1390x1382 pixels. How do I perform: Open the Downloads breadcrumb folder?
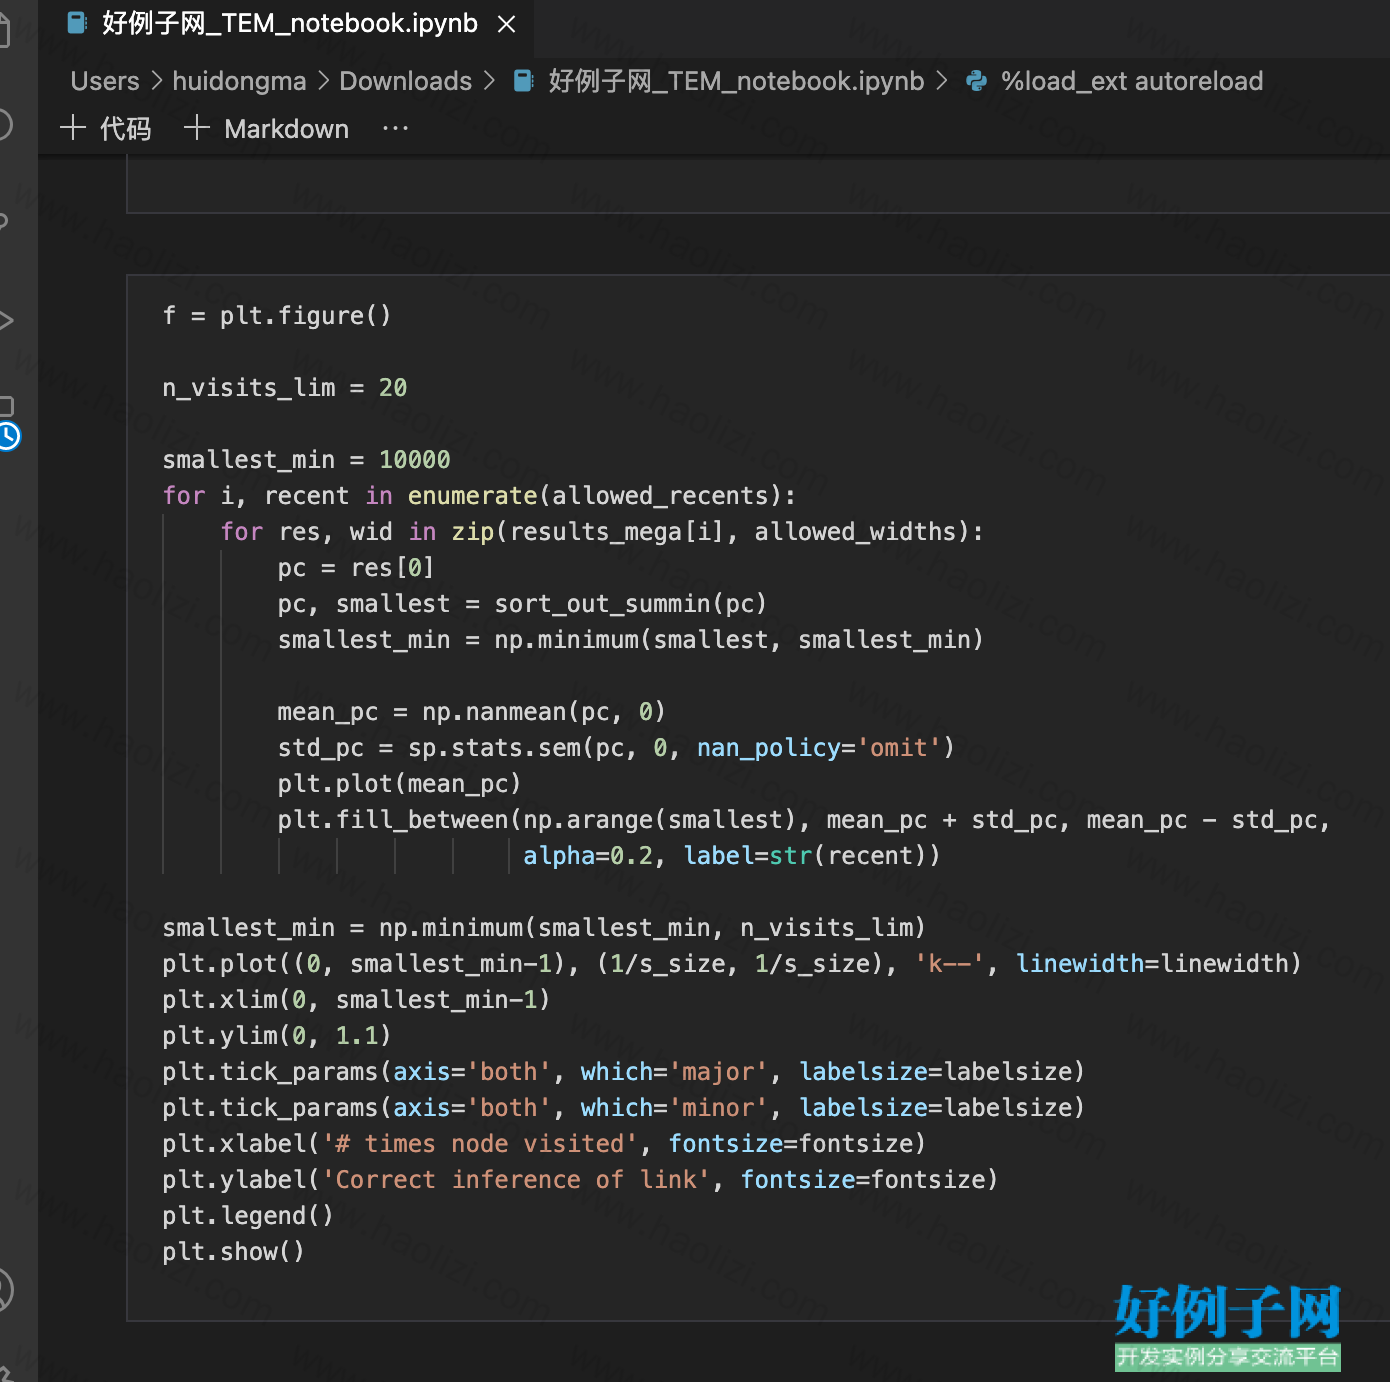pyautogui.click(x=405, y=81)
